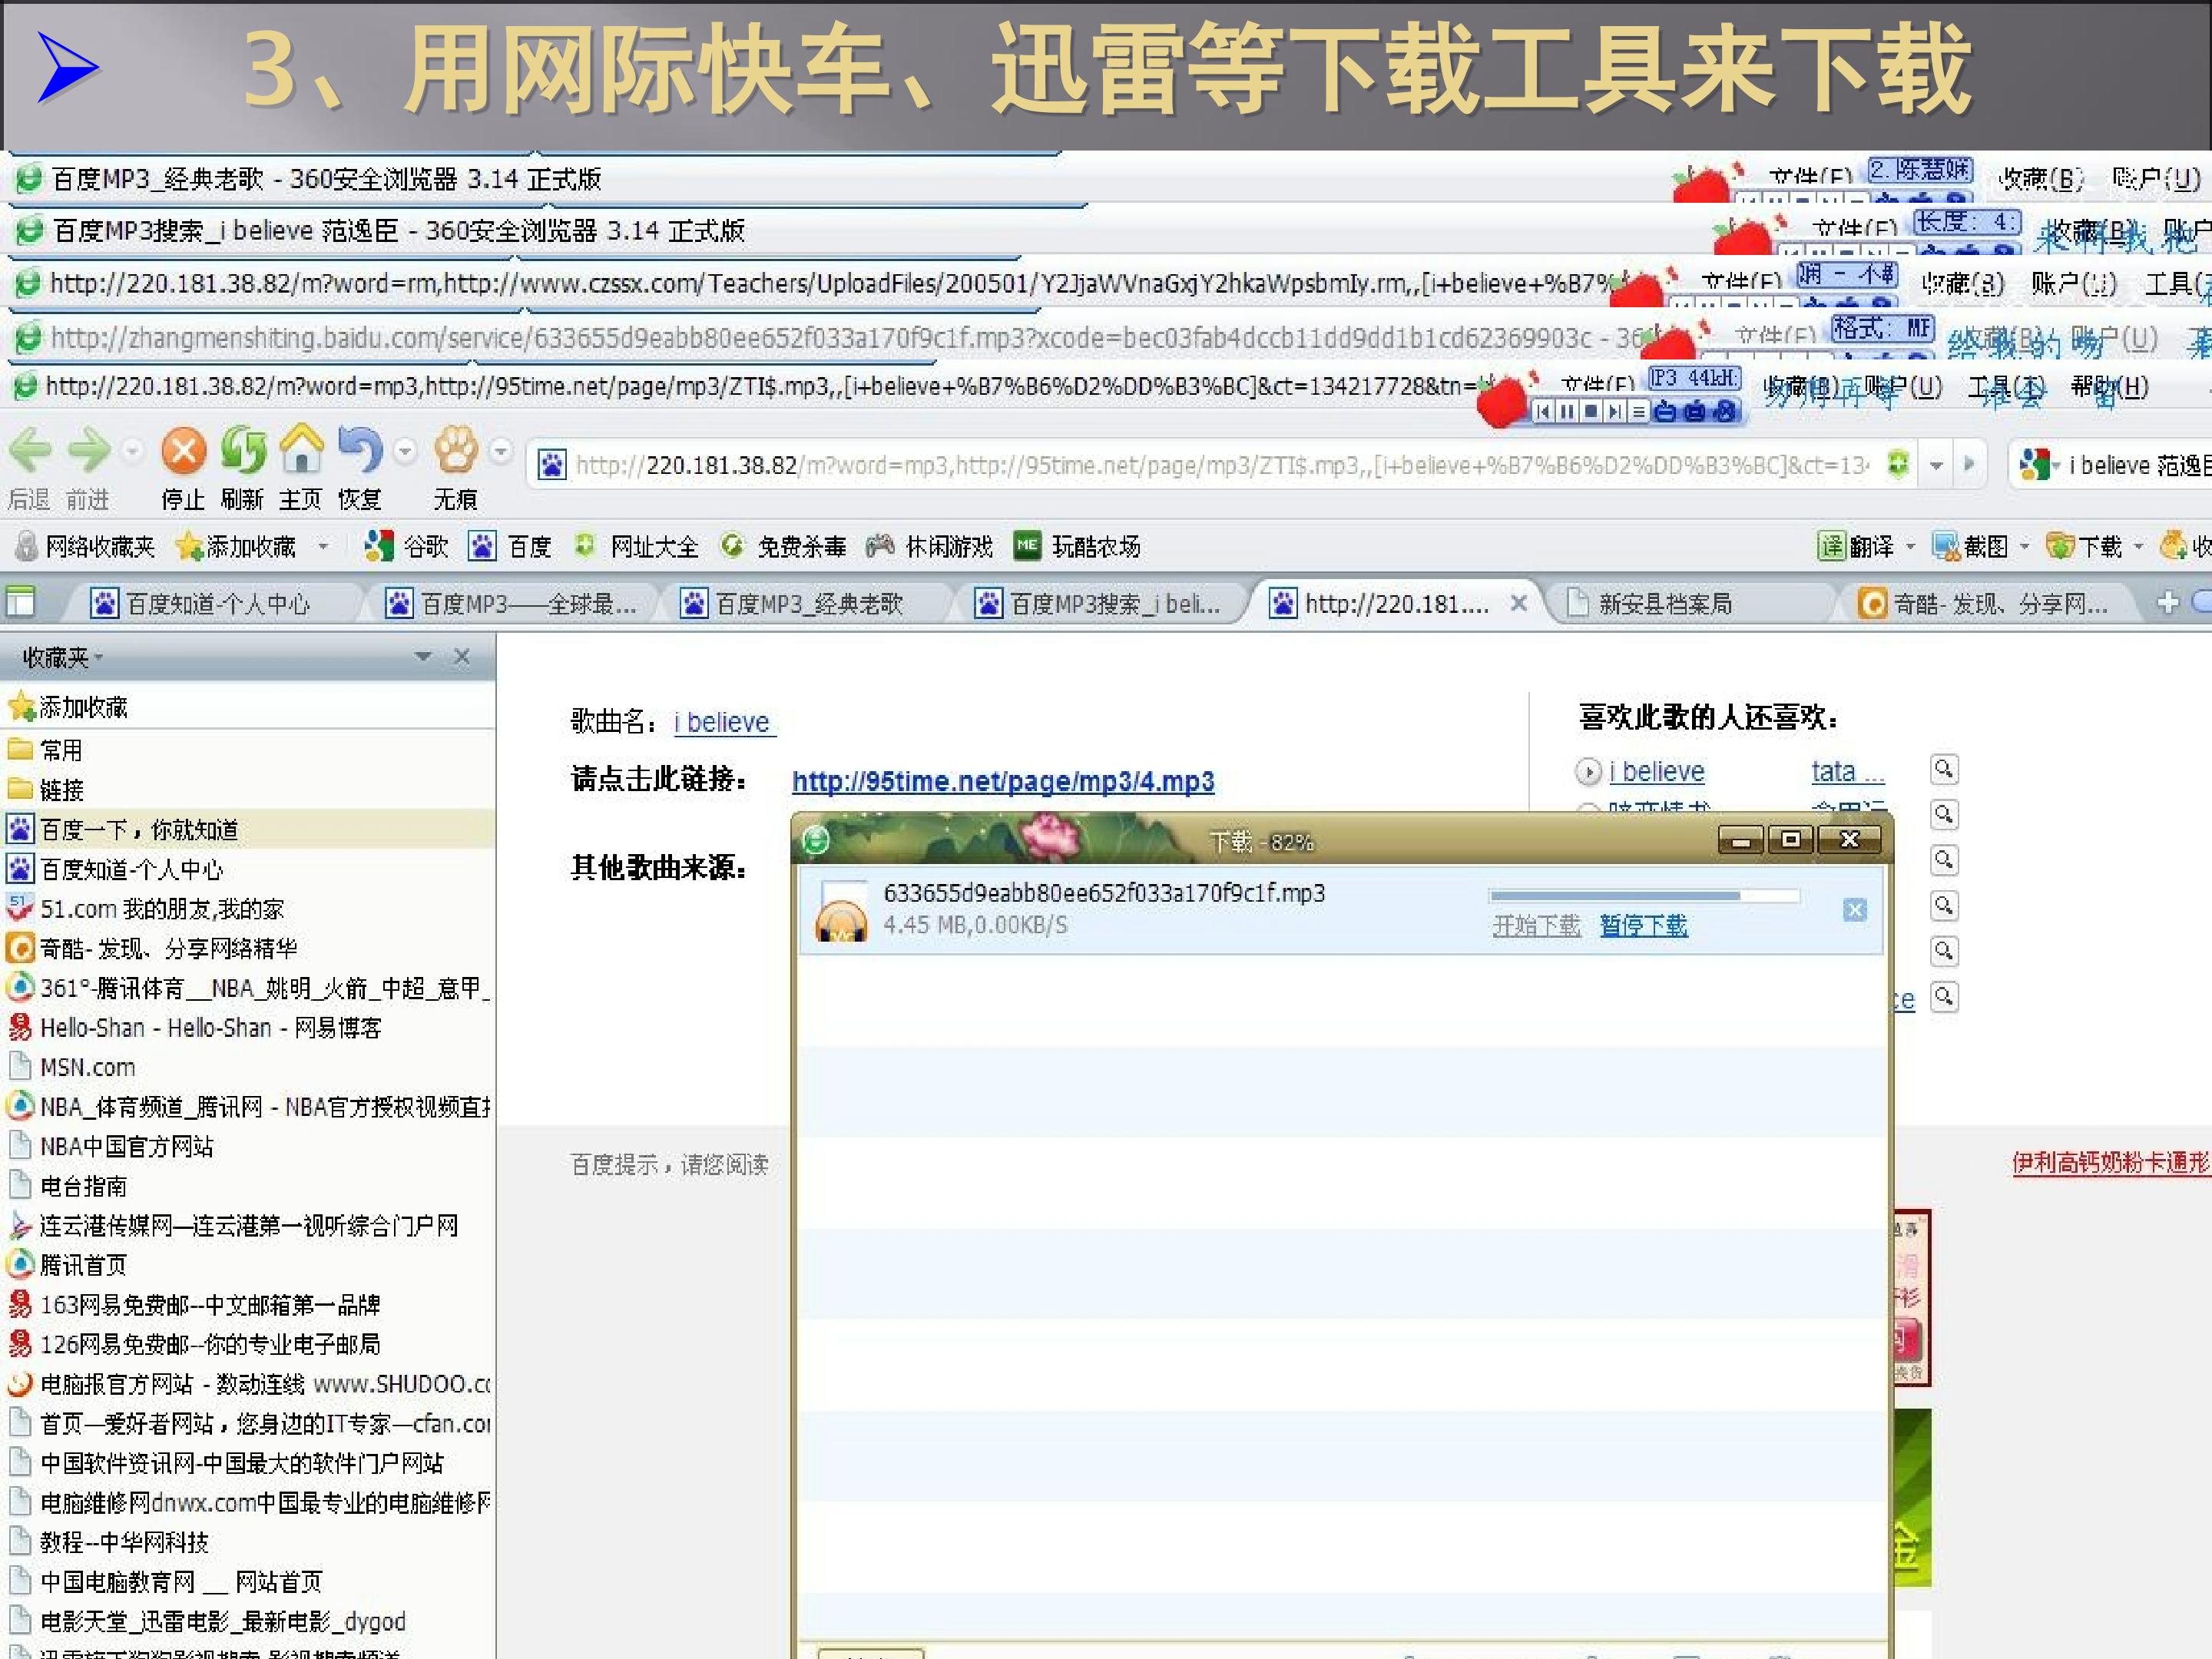
Task: Switch to the 百度MP3搜索_i beli... tab
Action: (x=1098, y=603)
